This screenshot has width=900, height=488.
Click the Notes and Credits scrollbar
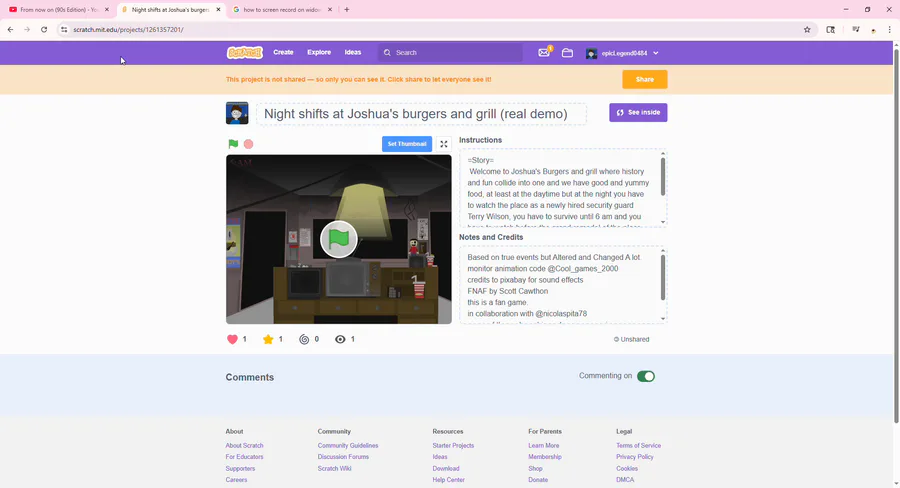[x=663, y=277]
